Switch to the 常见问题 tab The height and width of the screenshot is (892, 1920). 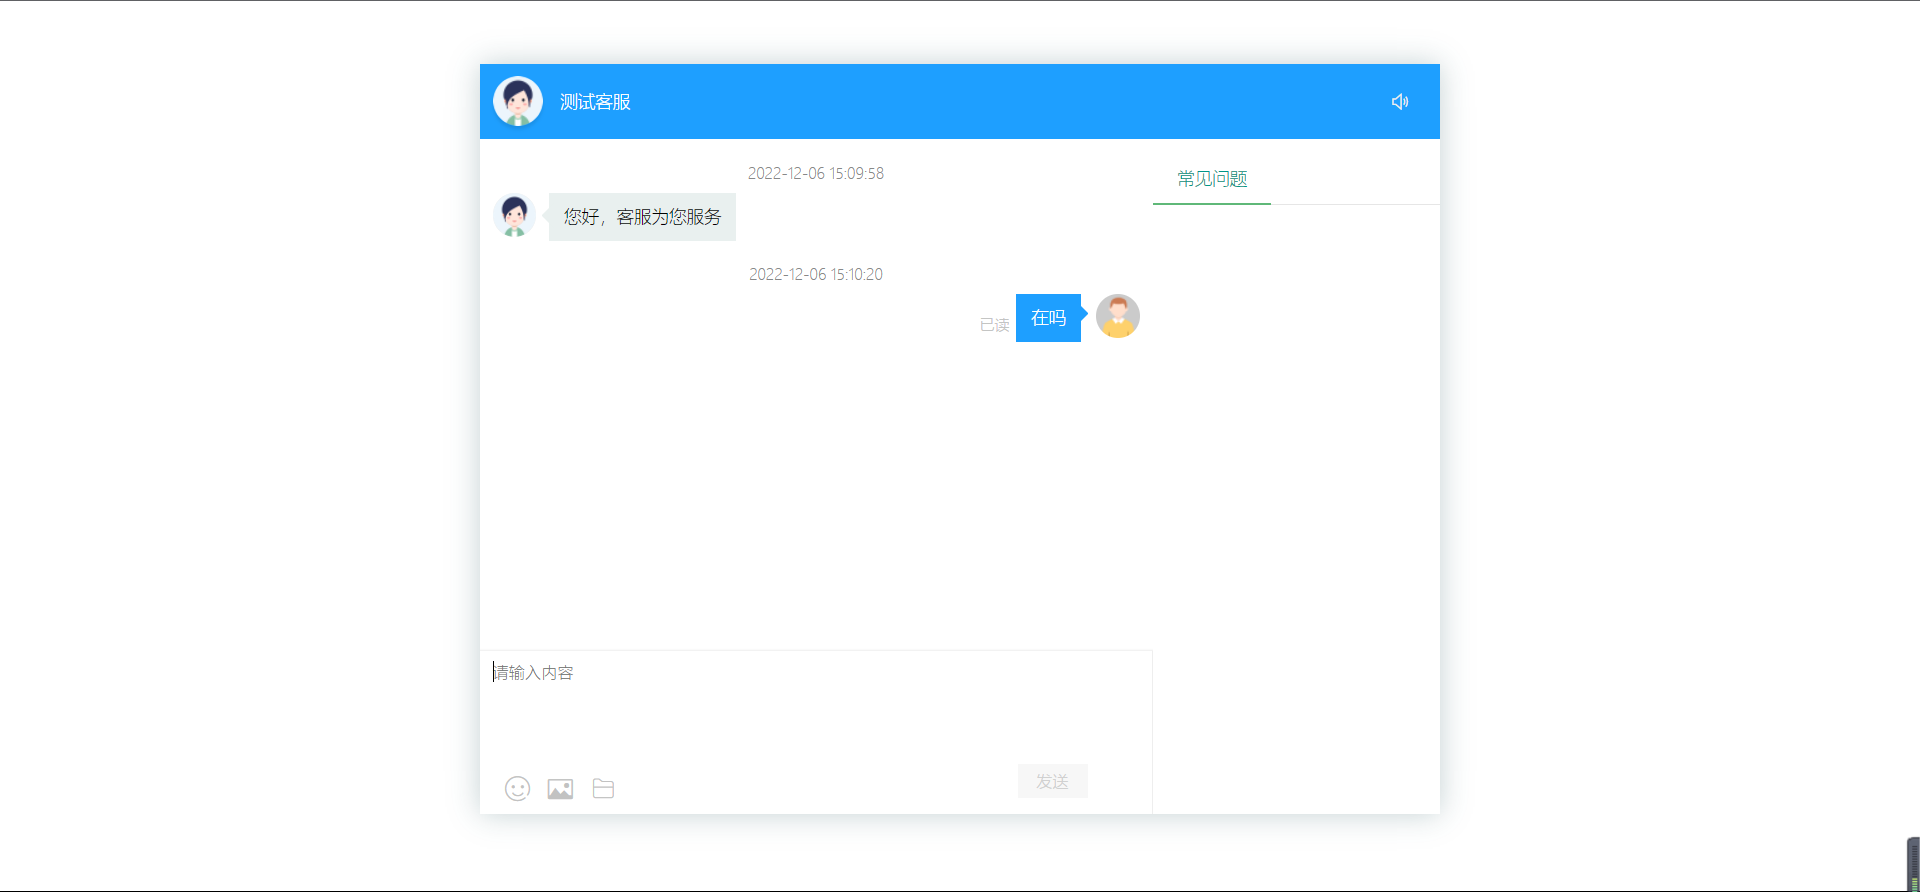click(1212, 180)
